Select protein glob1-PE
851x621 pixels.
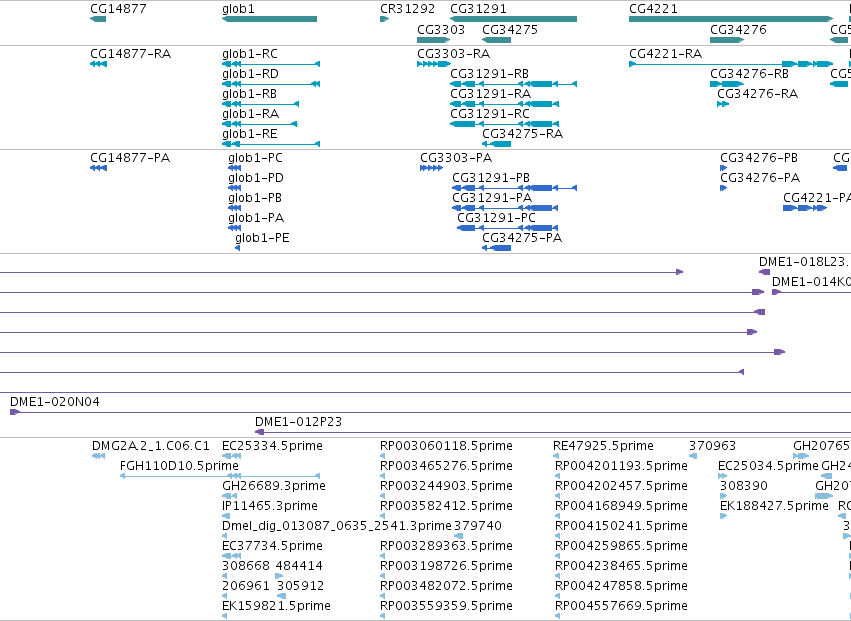(238, 248)
